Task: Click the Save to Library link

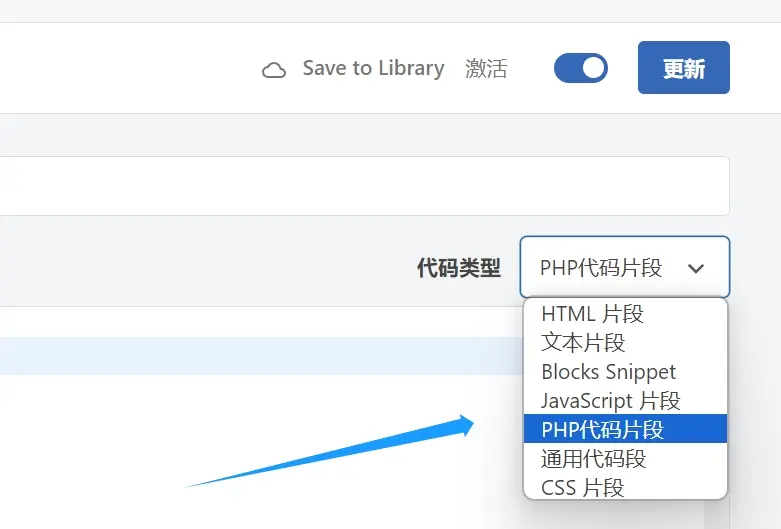Action: point(373,68)
